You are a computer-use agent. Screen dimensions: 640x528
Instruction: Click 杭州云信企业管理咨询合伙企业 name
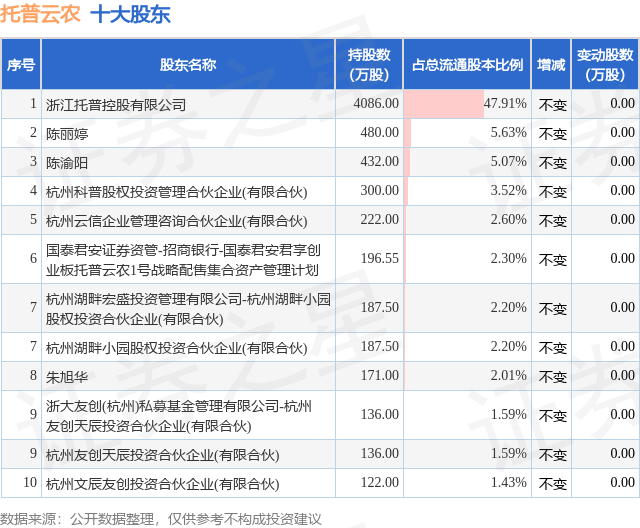[x=177, y=220]
